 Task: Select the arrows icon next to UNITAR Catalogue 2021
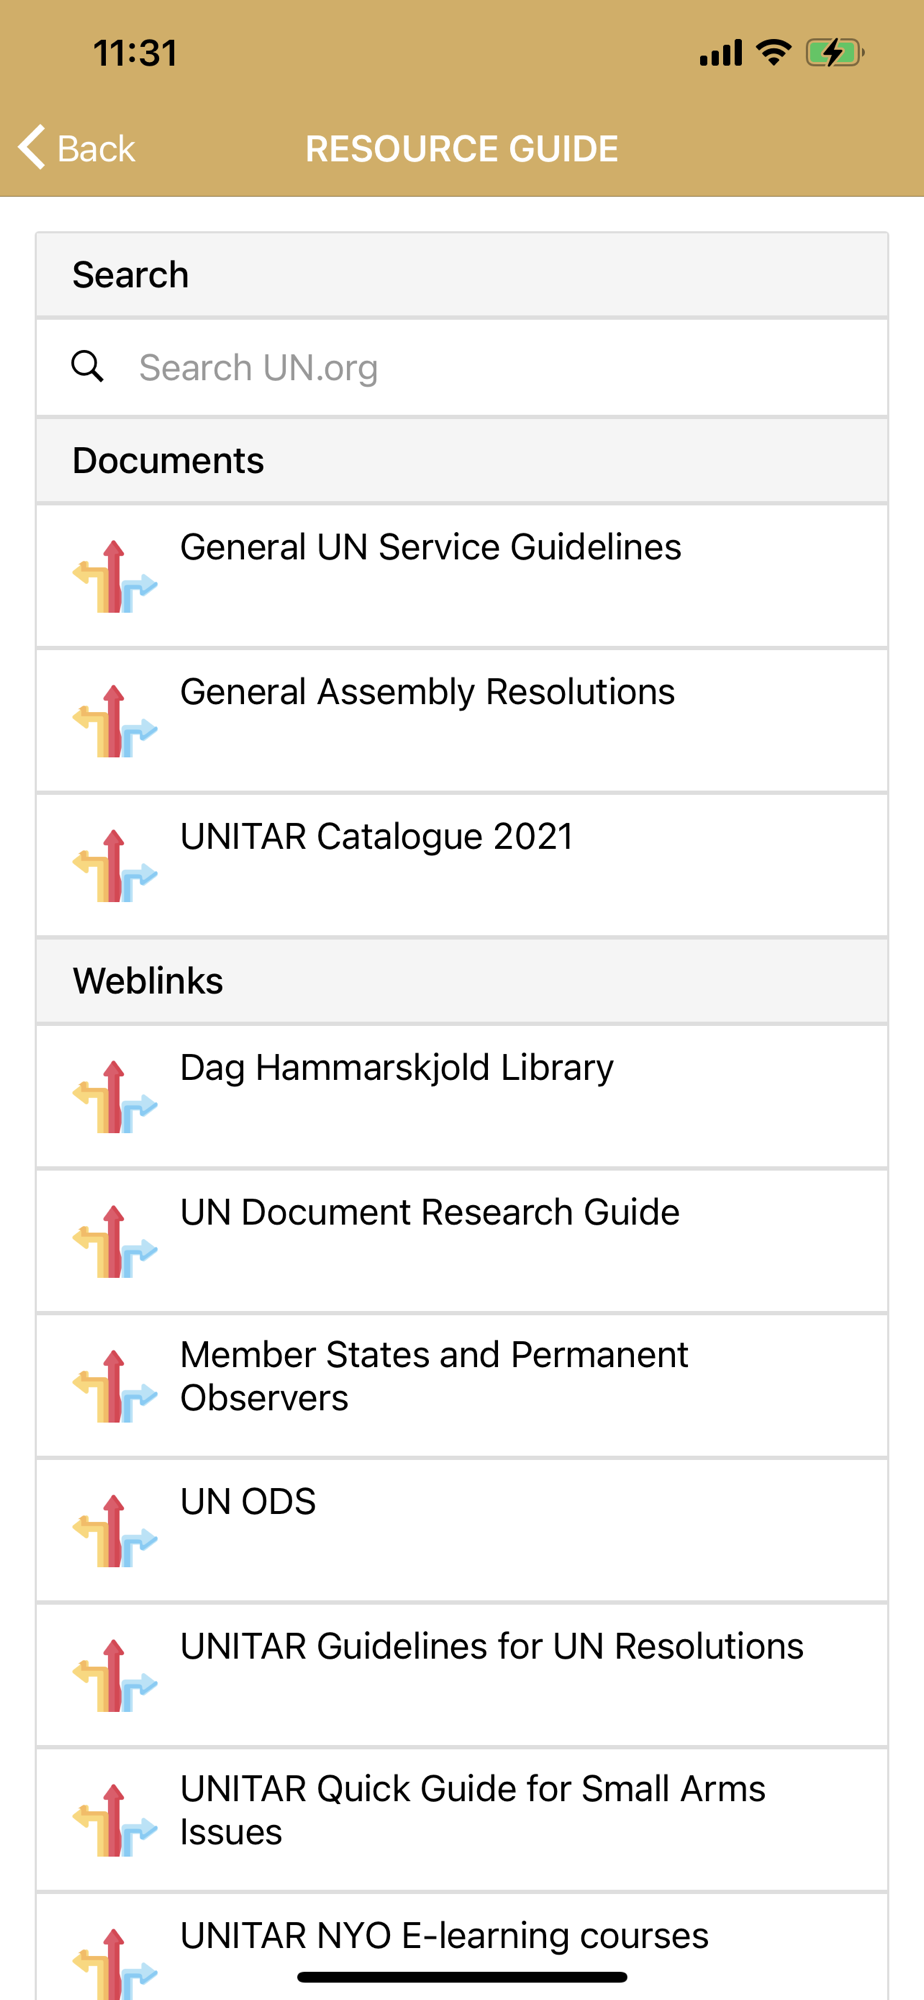115,866
